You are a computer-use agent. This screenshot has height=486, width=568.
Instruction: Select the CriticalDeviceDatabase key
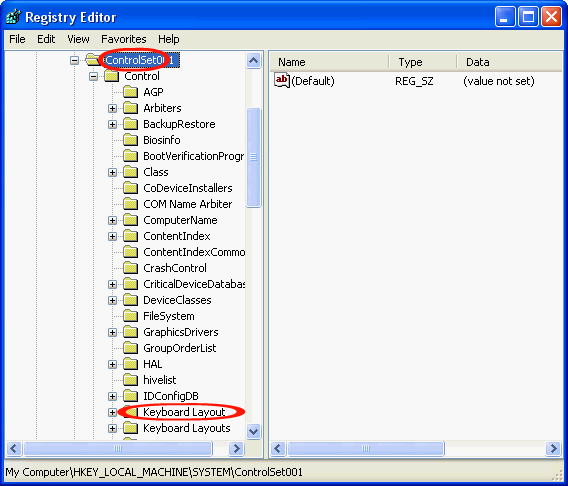194,284
